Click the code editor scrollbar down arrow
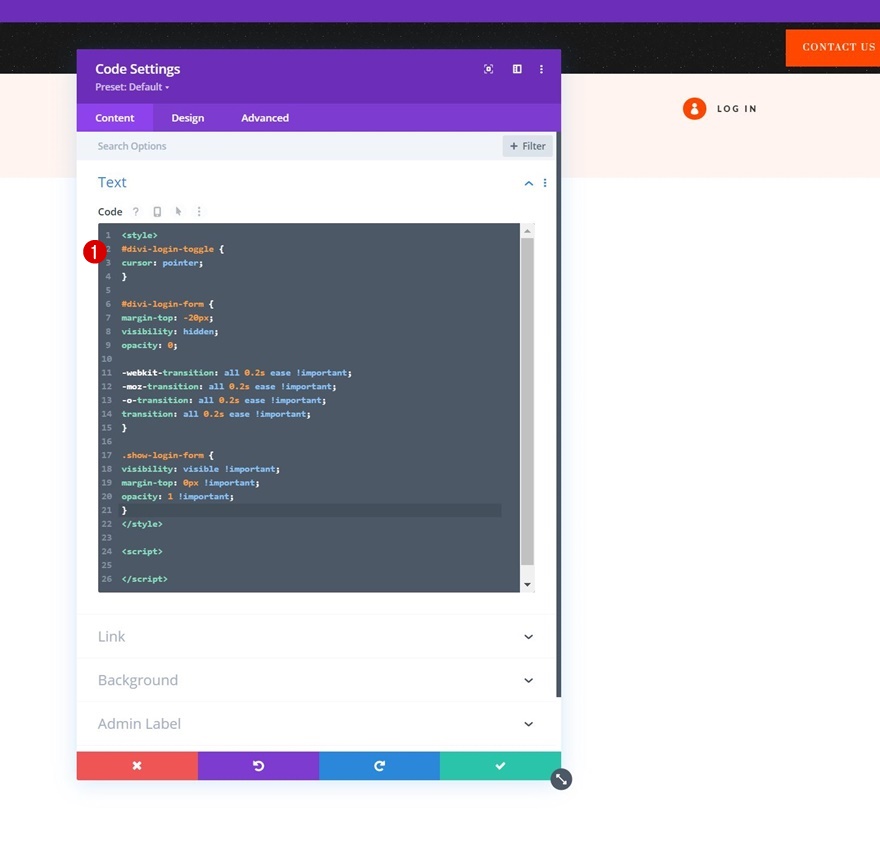This screenshot has height=844, width=880. pos(527,585)
